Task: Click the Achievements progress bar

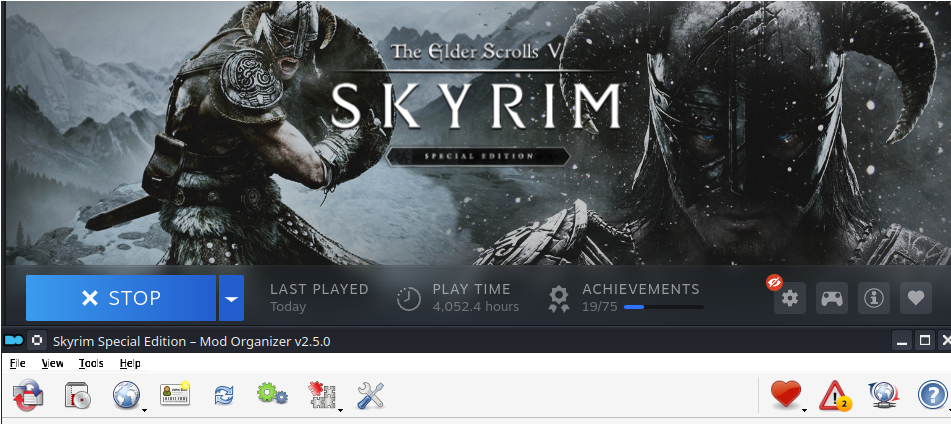Action: (664, 307)
